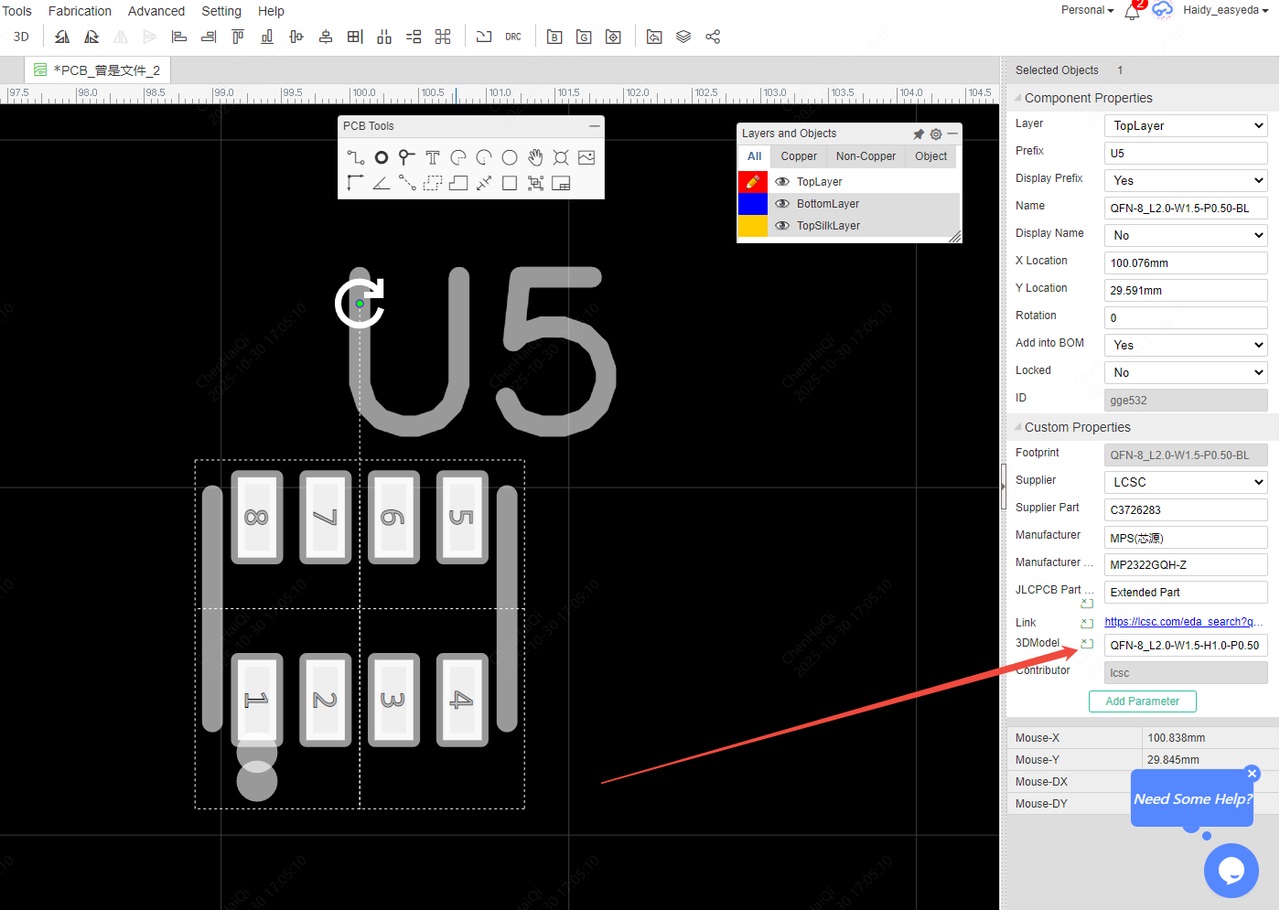1280x910 pixels.
Task: Click the blue BottomLayer color swatch
Action: click(752, 204)
